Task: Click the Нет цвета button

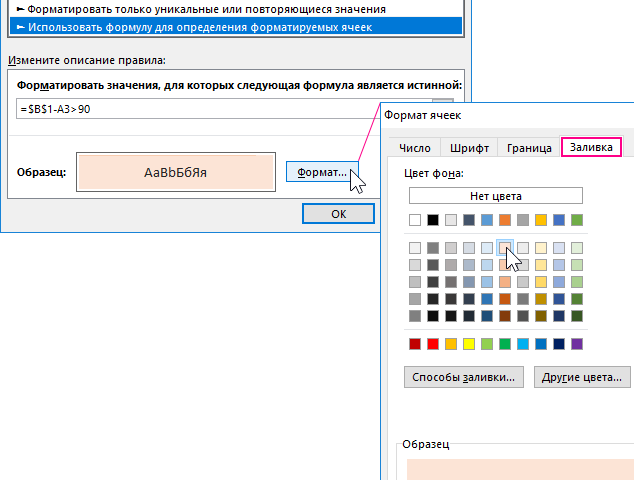Action: pyautogui.click(x=495, y=196)
